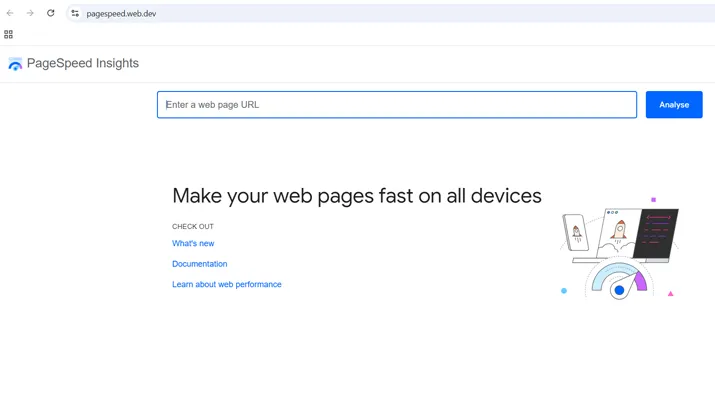Click the PageSpeed Insights logo icon
The height and width of the screenshot is (415, 715).
(x=15, y=64)
